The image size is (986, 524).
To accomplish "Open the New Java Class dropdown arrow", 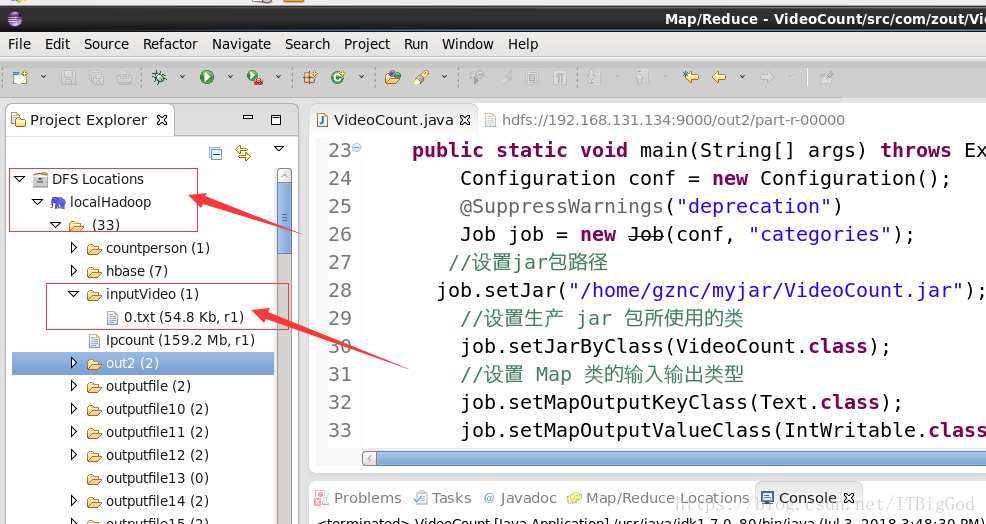I will (362, 77).
